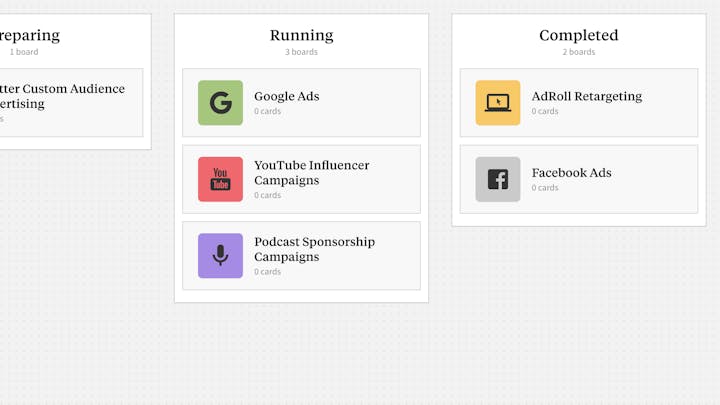Image resolution: width=720 pixels, height=405 pixels.
Task: Open the AdRoll Retargeting board title
Action: tap(587, 96)
